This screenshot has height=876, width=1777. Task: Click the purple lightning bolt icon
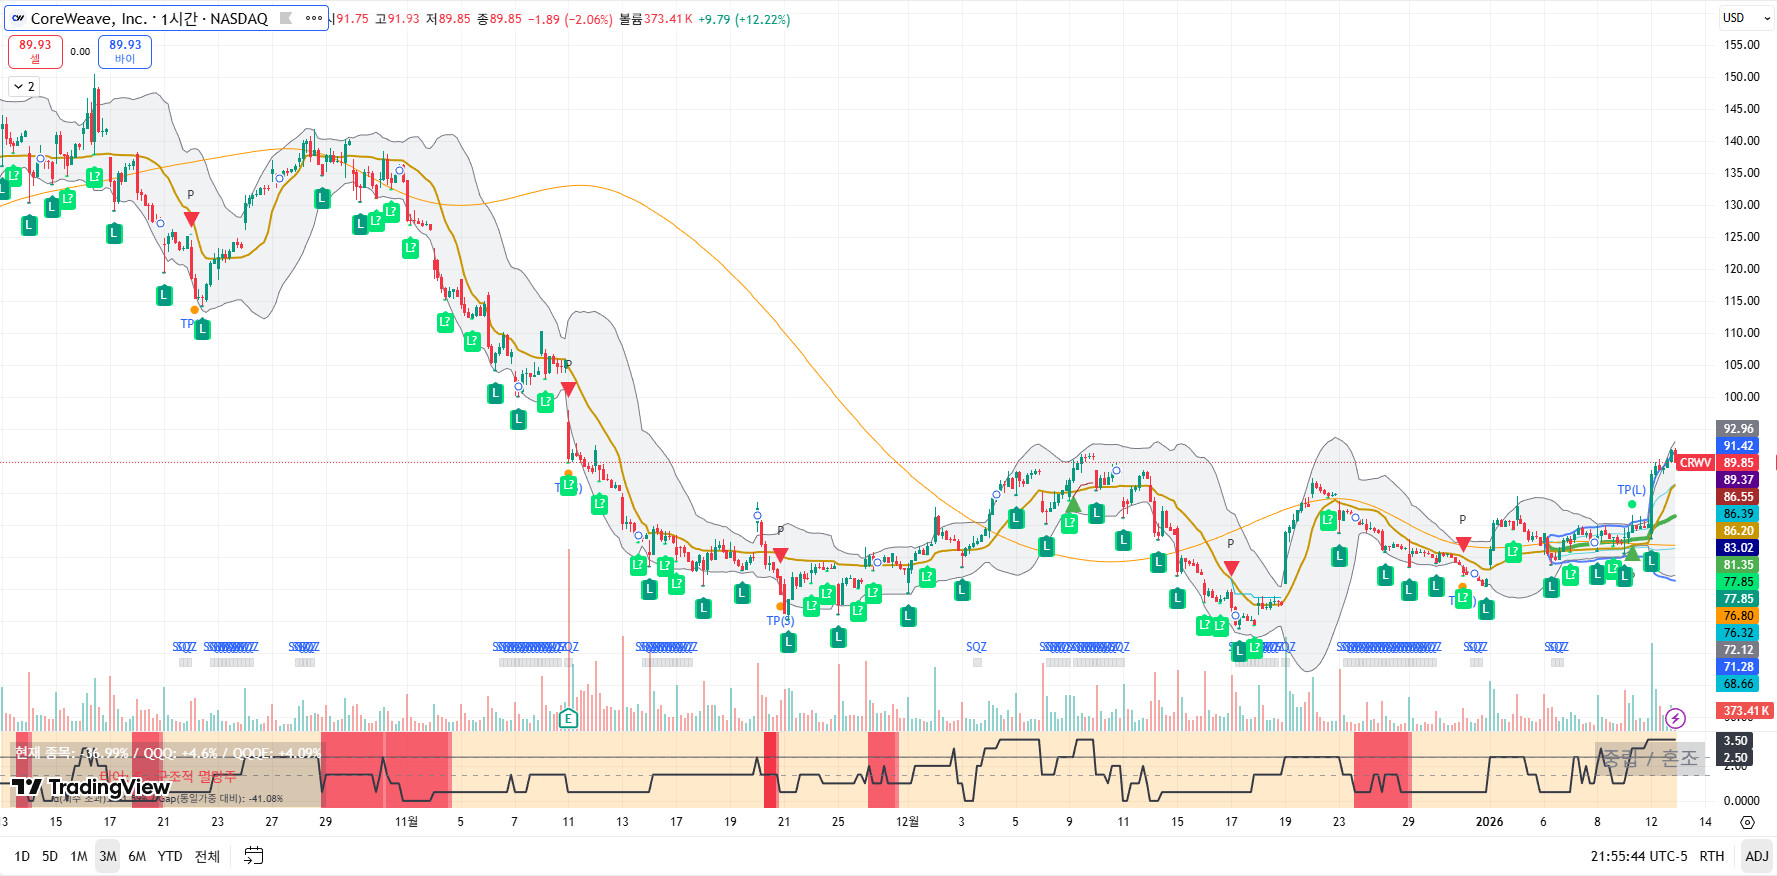(1675, 718)
